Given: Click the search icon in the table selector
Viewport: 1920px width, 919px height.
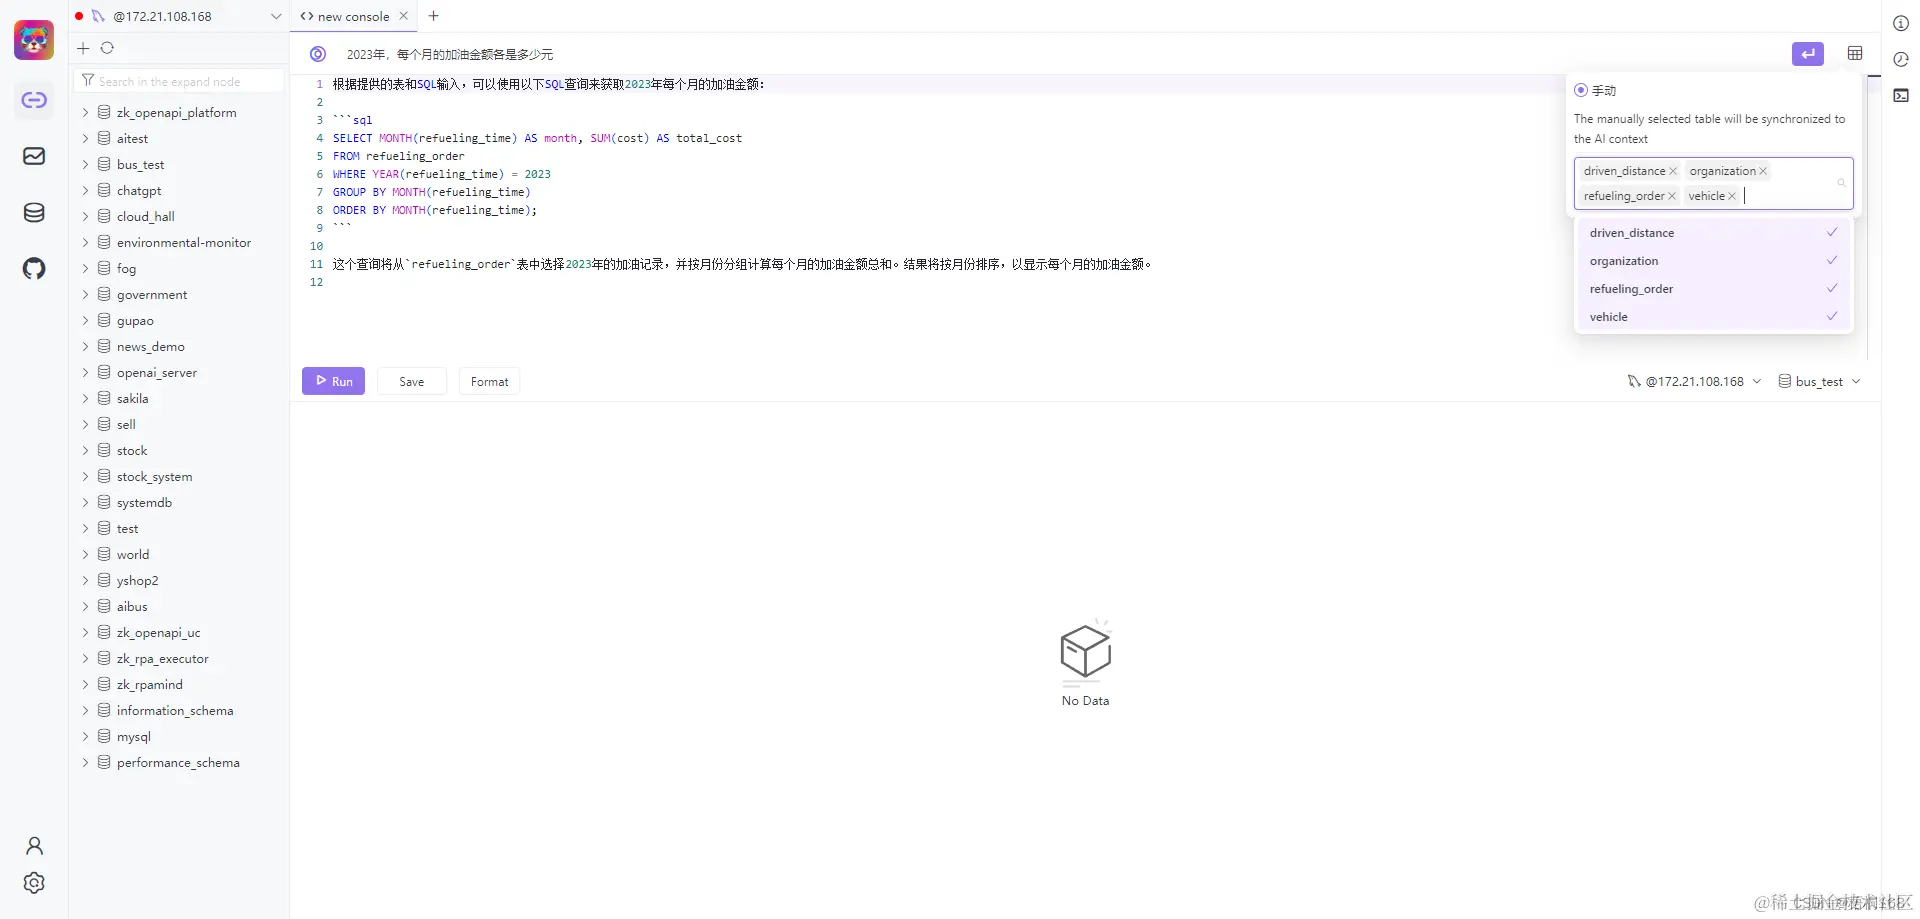Looking at the screenshot, I should click(1841, 183).
